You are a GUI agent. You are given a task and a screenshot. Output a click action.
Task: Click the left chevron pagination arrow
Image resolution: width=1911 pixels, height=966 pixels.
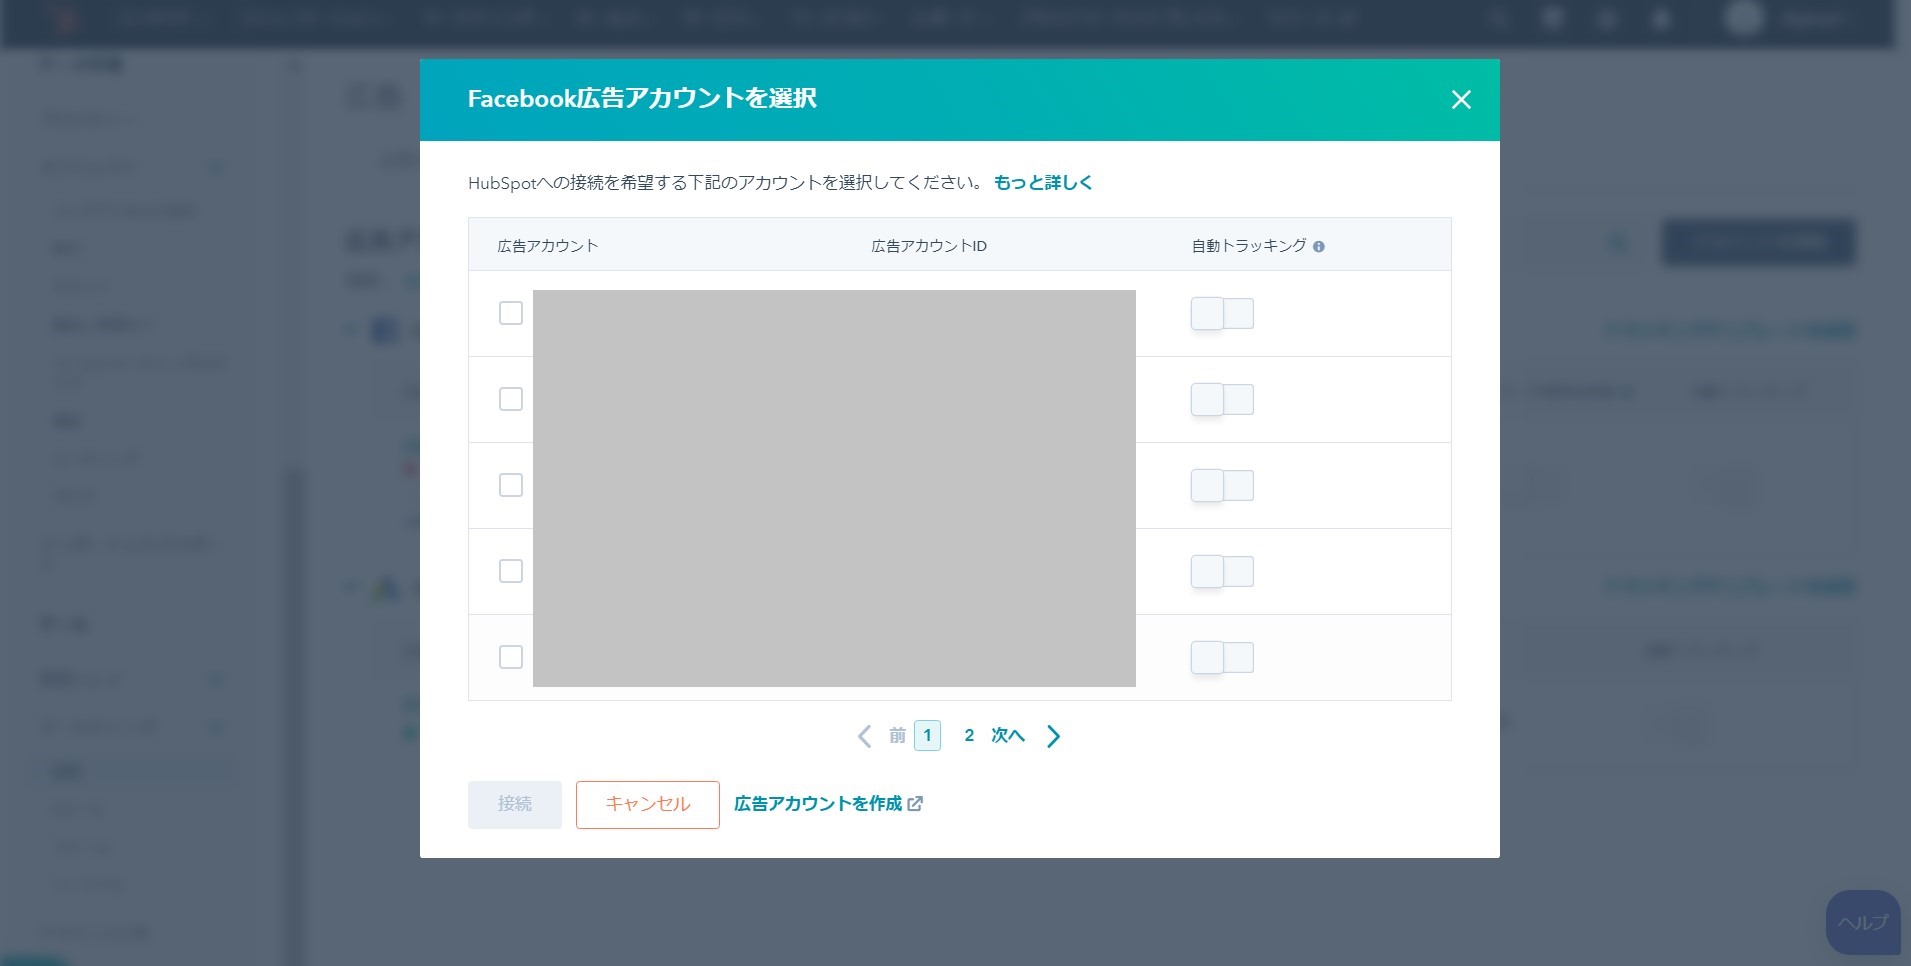pyautogui.click(x=865, y=736)
